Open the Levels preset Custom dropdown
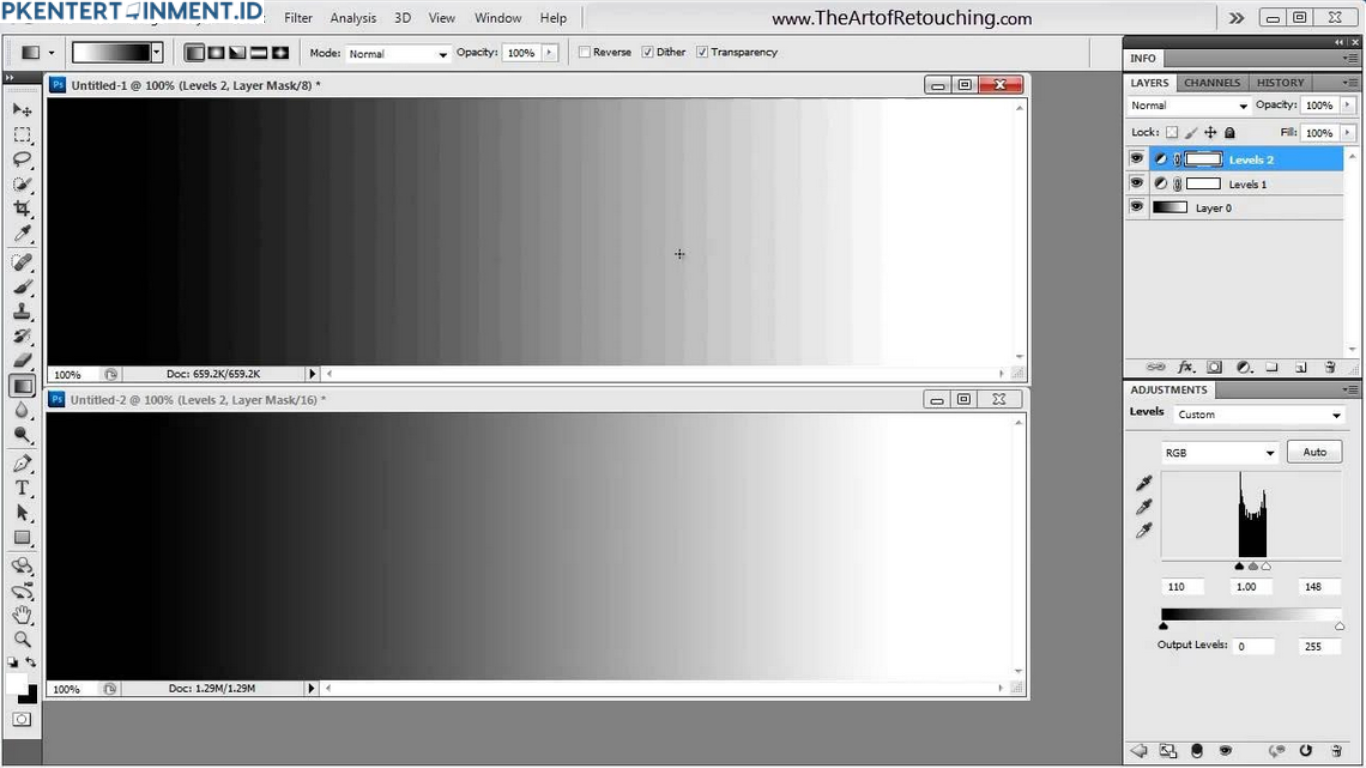 [1259, 414]
